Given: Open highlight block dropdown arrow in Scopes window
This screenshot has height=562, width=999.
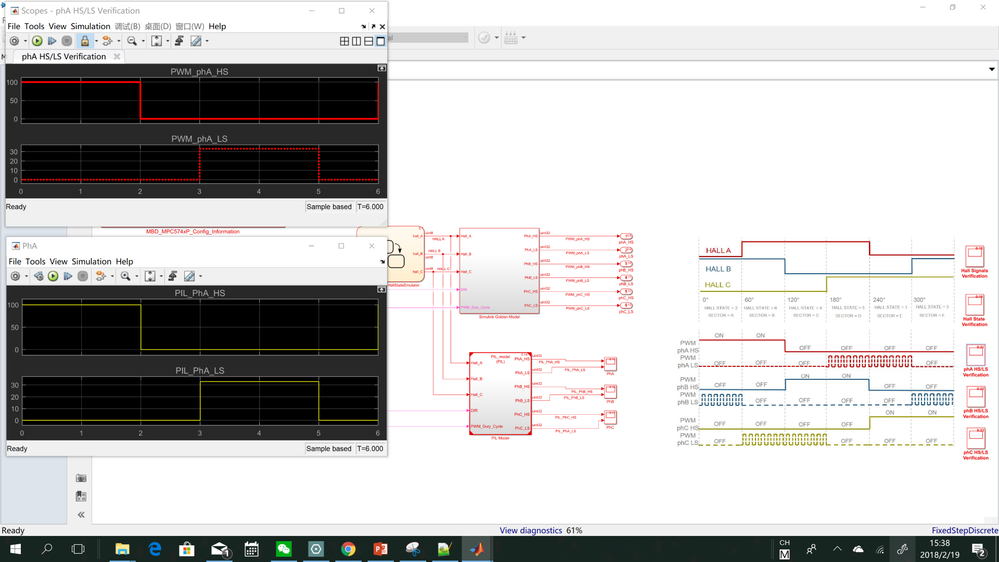Looking at the screenshot, I should (x=119, y=41).
